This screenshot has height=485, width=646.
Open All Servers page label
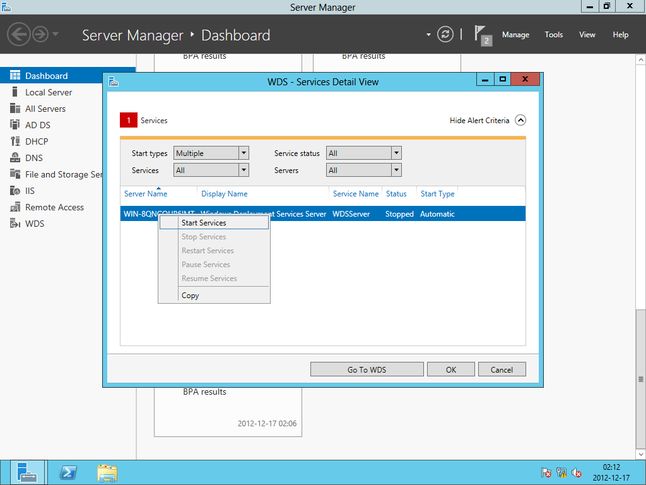click(45, 109)
